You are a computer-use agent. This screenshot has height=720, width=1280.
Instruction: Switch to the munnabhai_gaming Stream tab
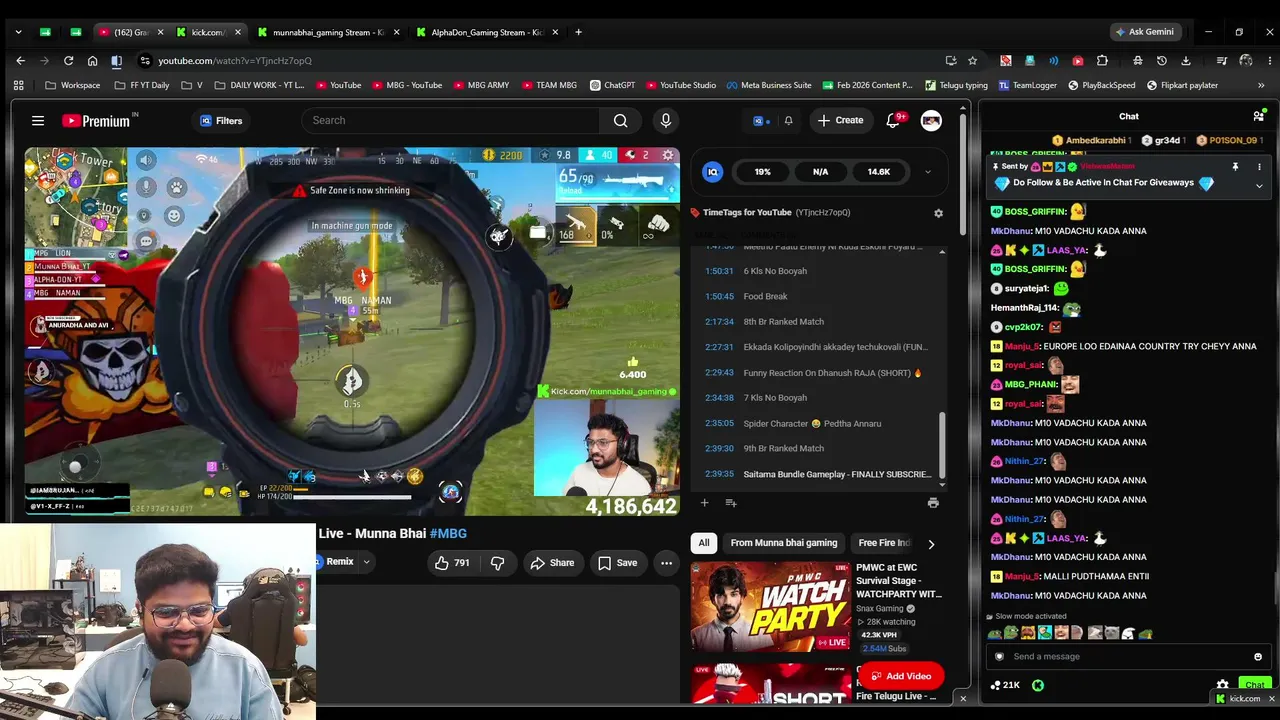point(329,32)
